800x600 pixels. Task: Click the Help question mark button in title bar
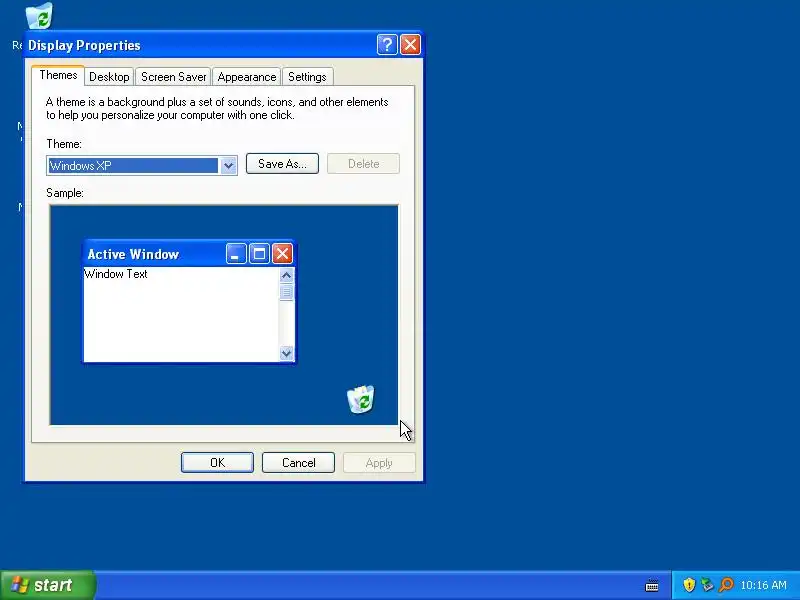click(387, 45)
